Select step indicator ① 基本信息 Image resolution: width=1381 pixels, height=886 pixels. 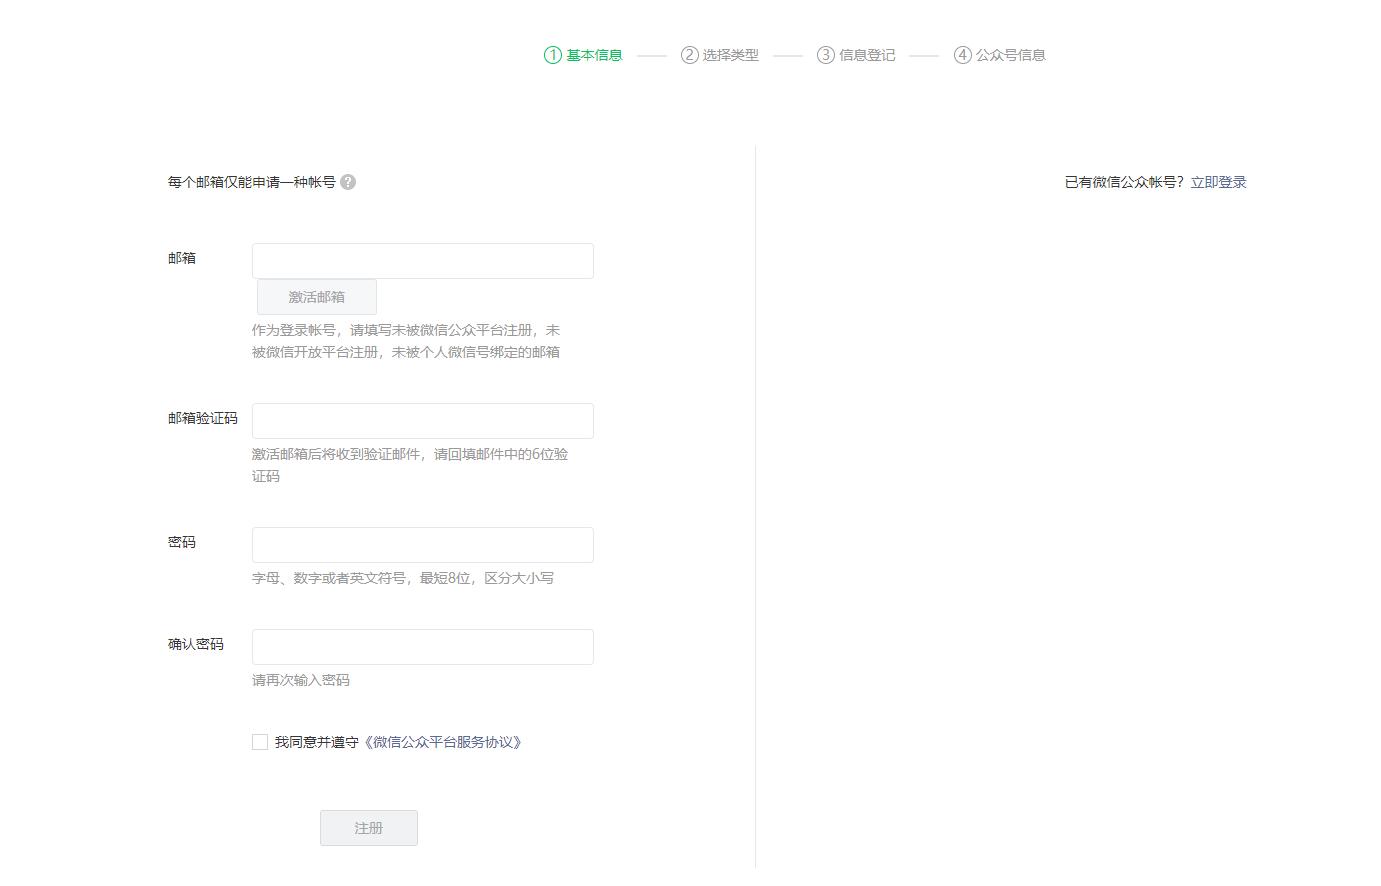[552, 55]
